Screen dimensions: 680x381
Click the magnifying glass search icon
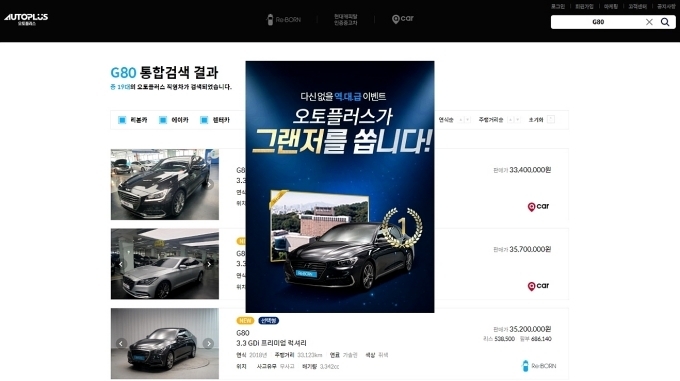[x=665, y=22]
